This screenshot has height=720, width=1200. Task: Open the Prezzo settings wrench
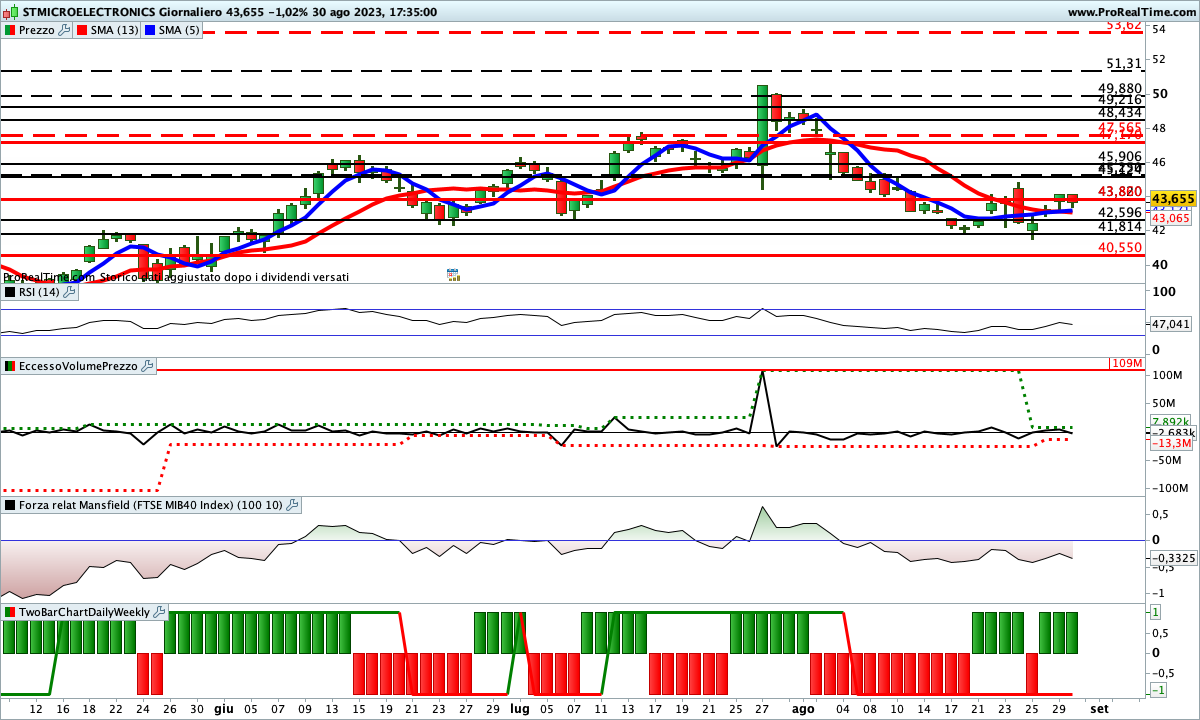coord(65,30)
